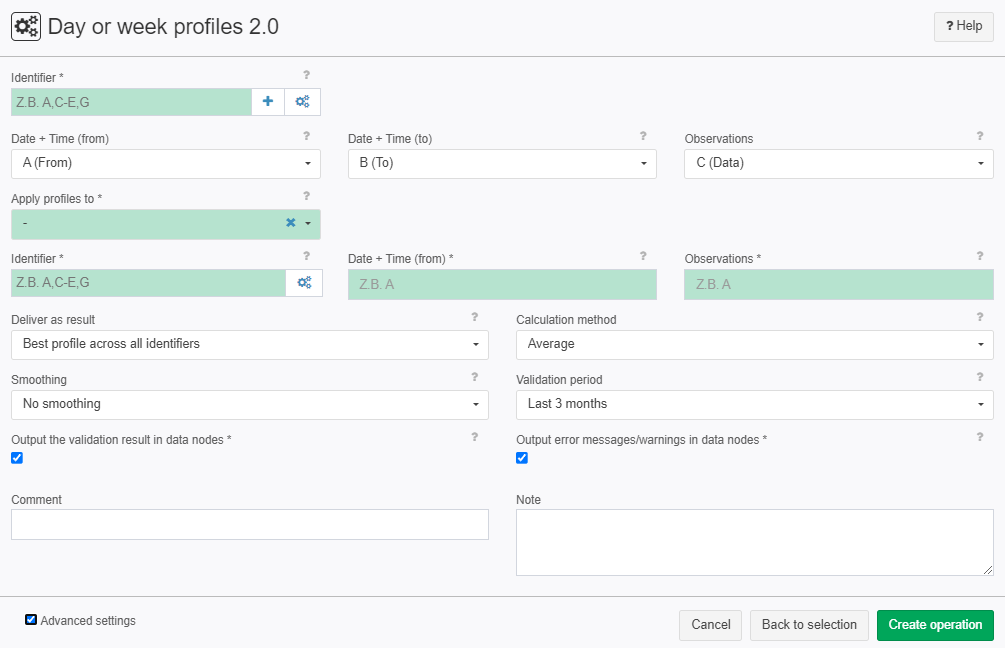Viewport: 1005px width, 648px height.
Task: Go Back to selection
Action: [x=809, y=625]
